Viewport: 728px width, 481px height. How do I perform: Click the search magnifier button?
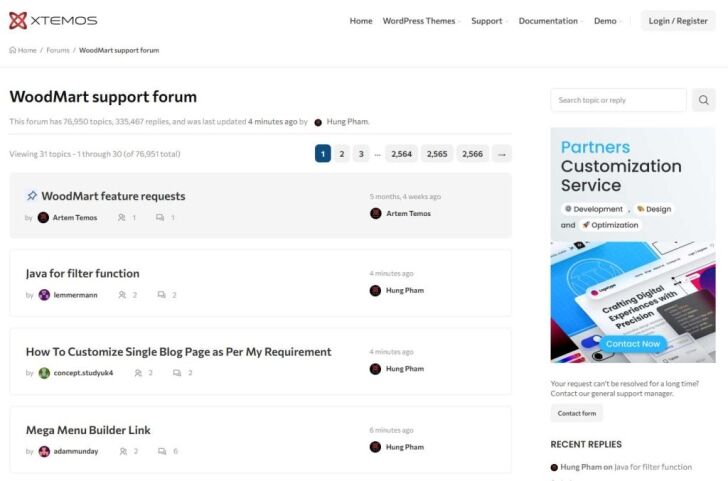(x=703, y=100)
